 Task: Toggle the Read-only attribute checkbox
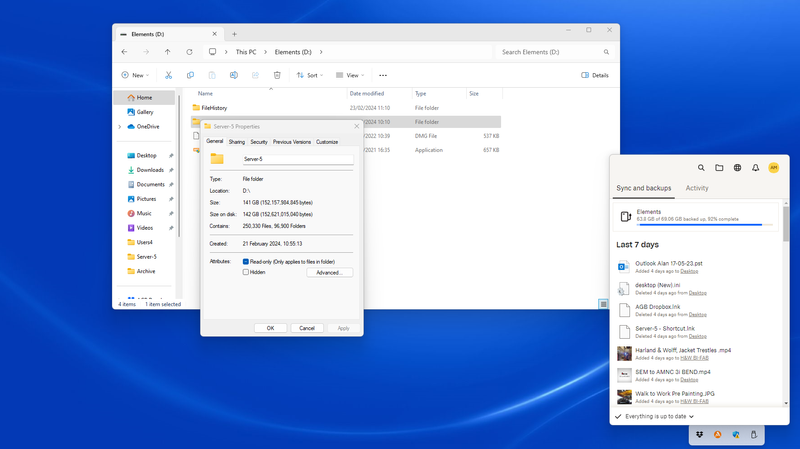pos(245,262)
